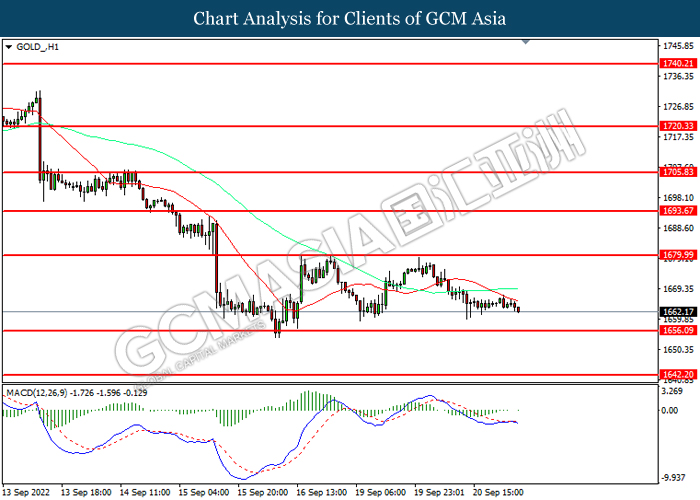Click the 0.00 MACD scale value
Viewport: 700px width, 500px height.
[x=670, y=411]
